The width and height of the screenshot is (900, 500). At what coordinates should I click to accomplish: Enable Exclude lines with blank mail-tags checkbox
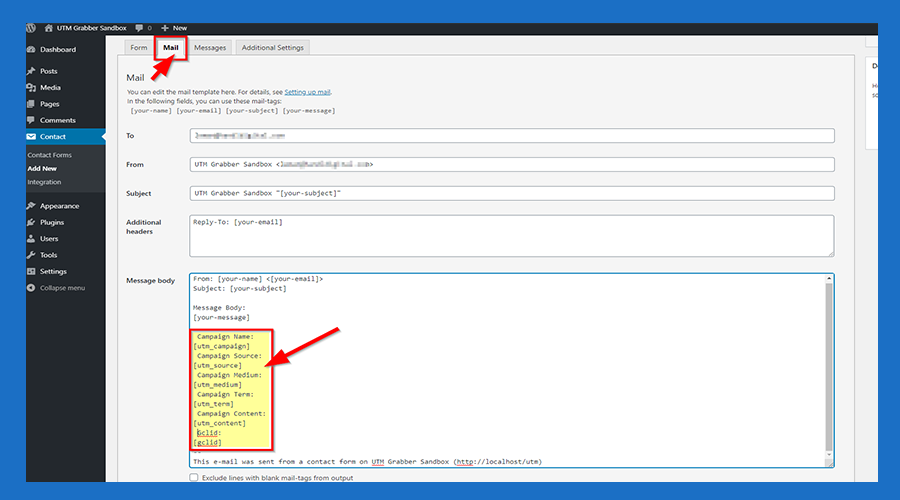pyautogui.click(x=194, y=478)
